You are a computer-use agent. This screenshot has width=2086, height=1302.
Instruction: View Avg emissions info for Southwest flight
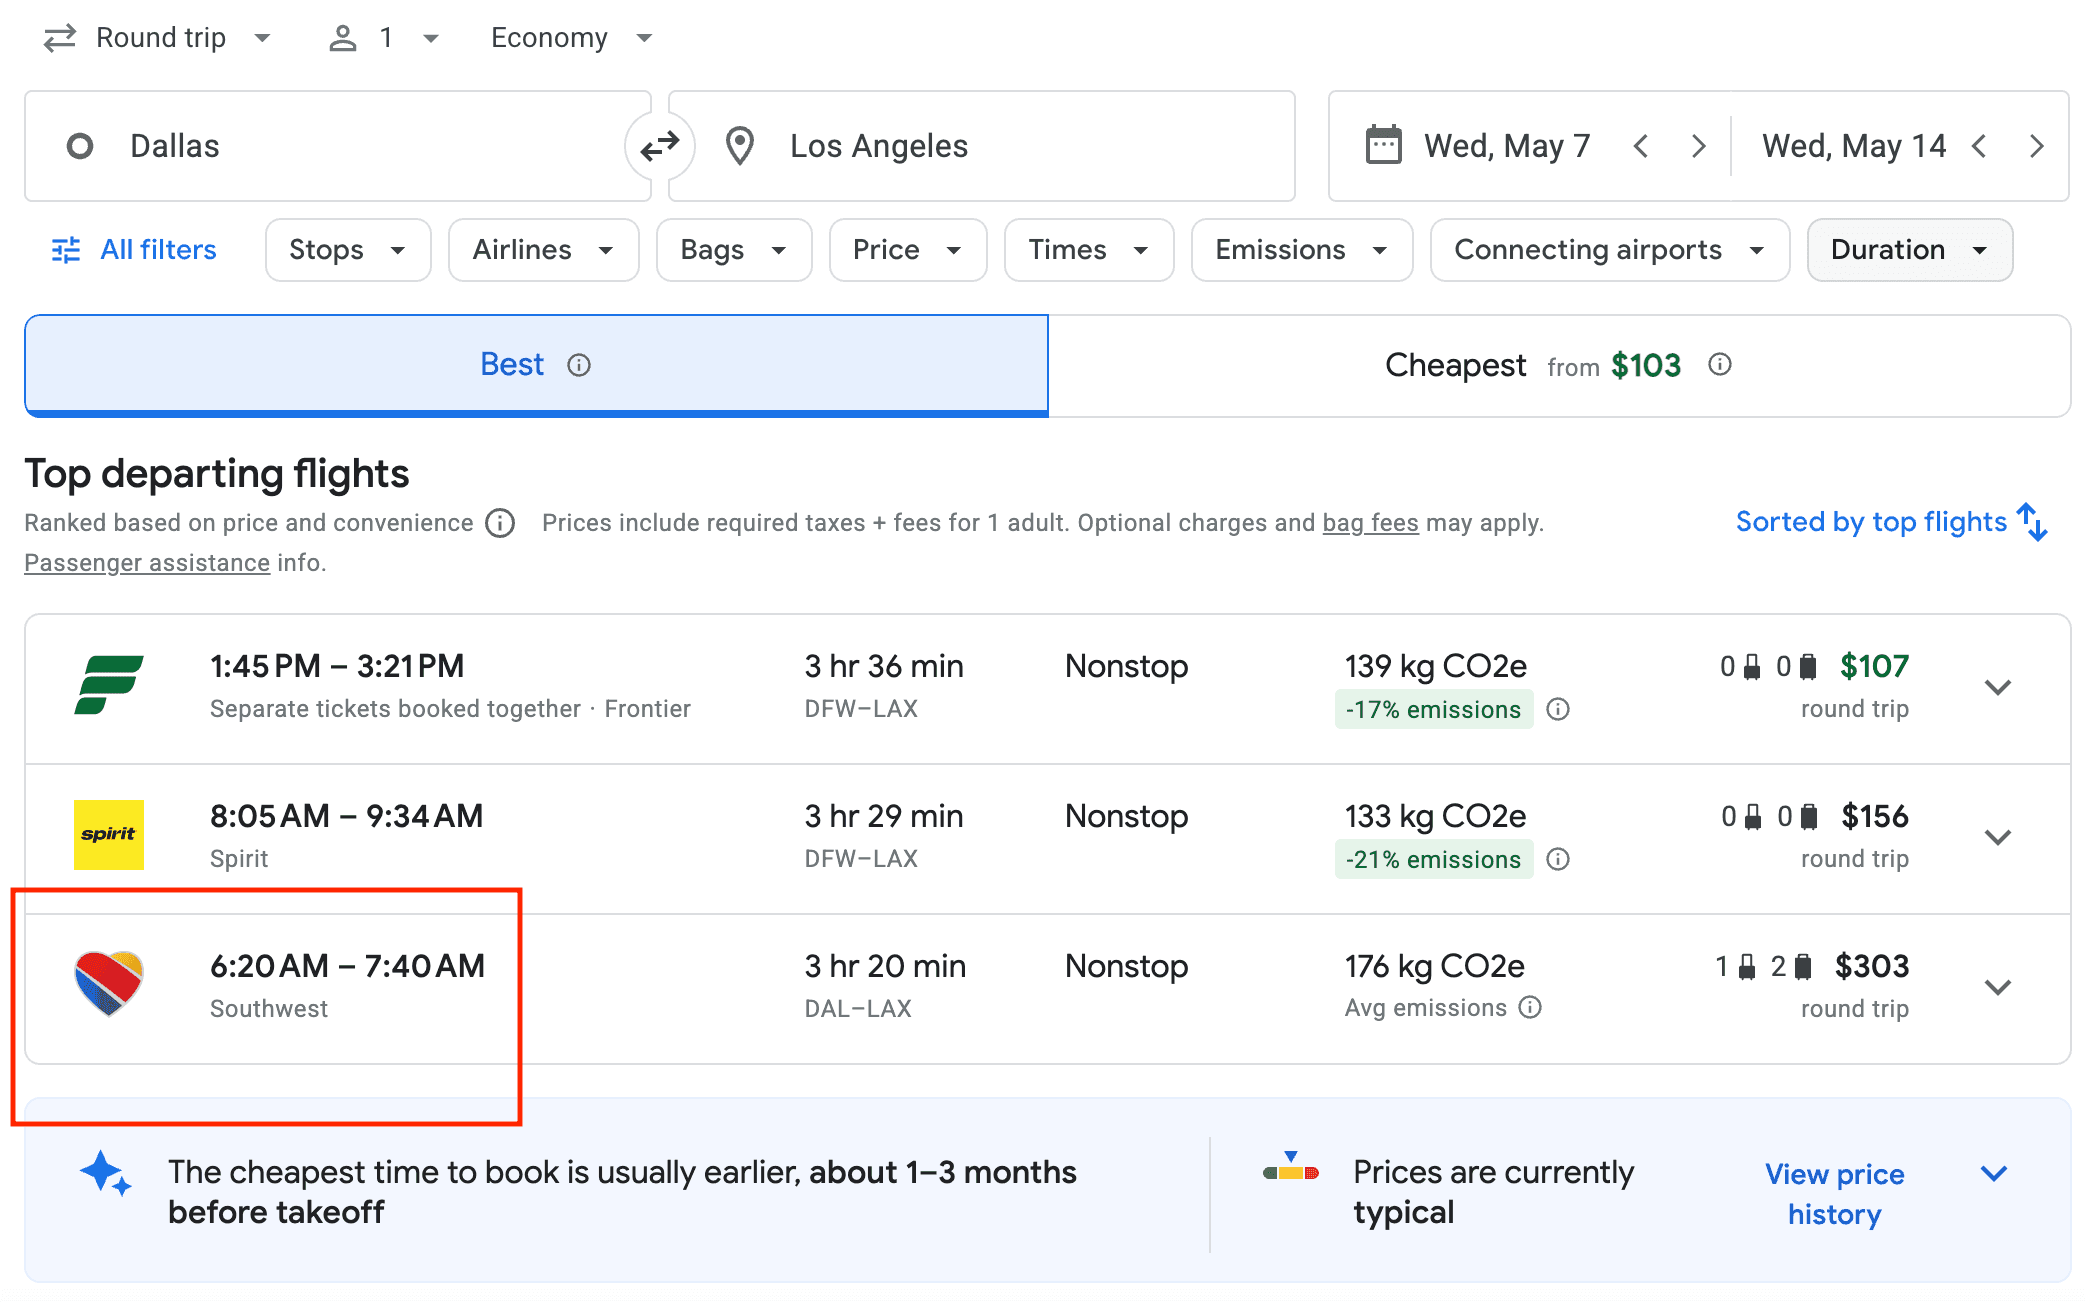(x=1530, y=1007)
